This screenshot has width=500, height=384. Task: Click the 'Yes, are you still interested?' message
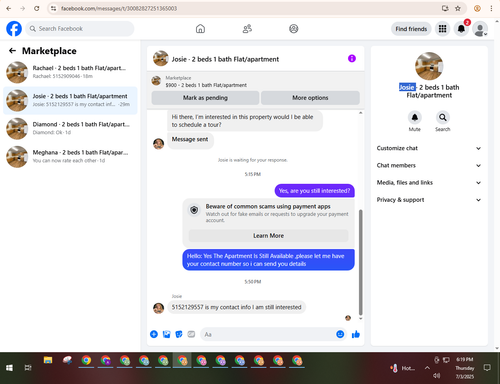314,191
